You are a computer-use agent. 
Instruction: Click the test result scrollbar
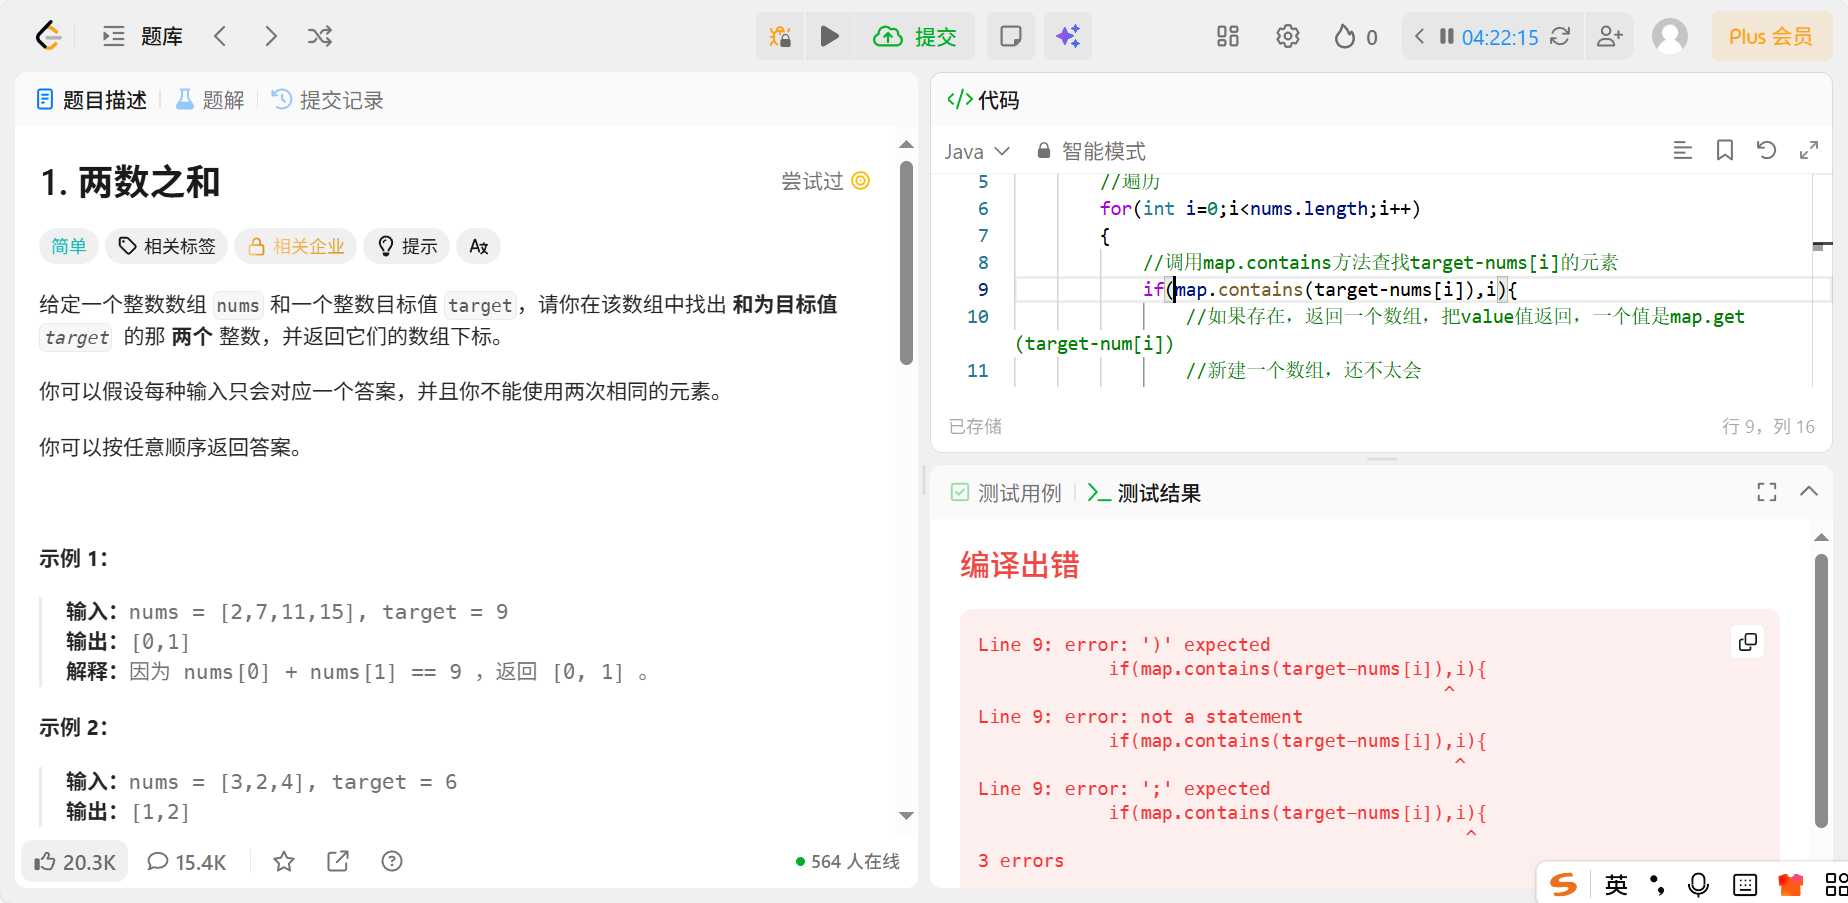point(1821,690)
